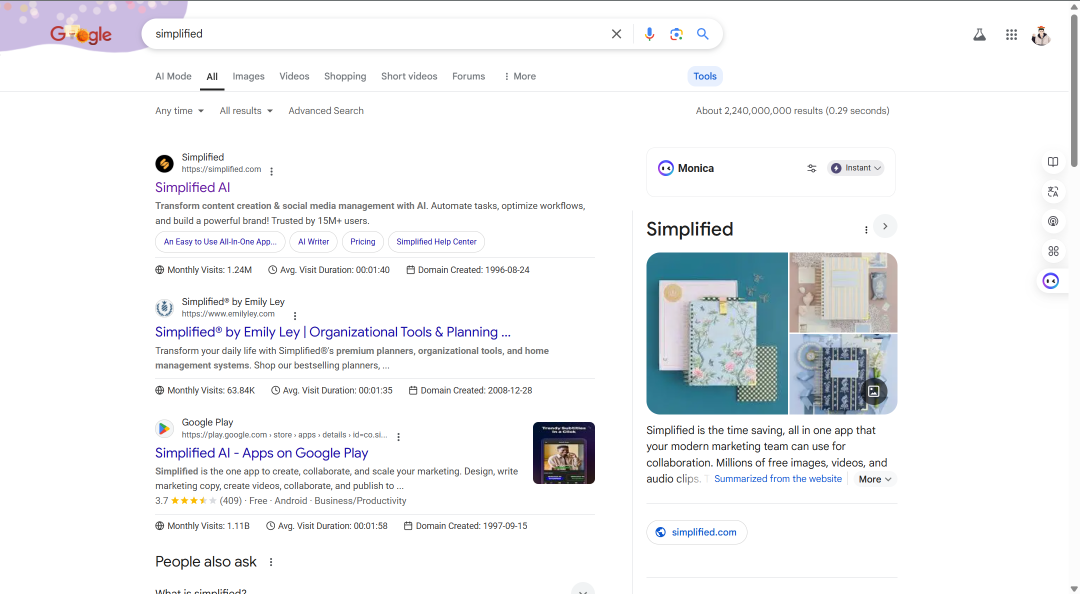Click the Google logo doodle
Screen dimensions: 1080x594
coord(81,34)
